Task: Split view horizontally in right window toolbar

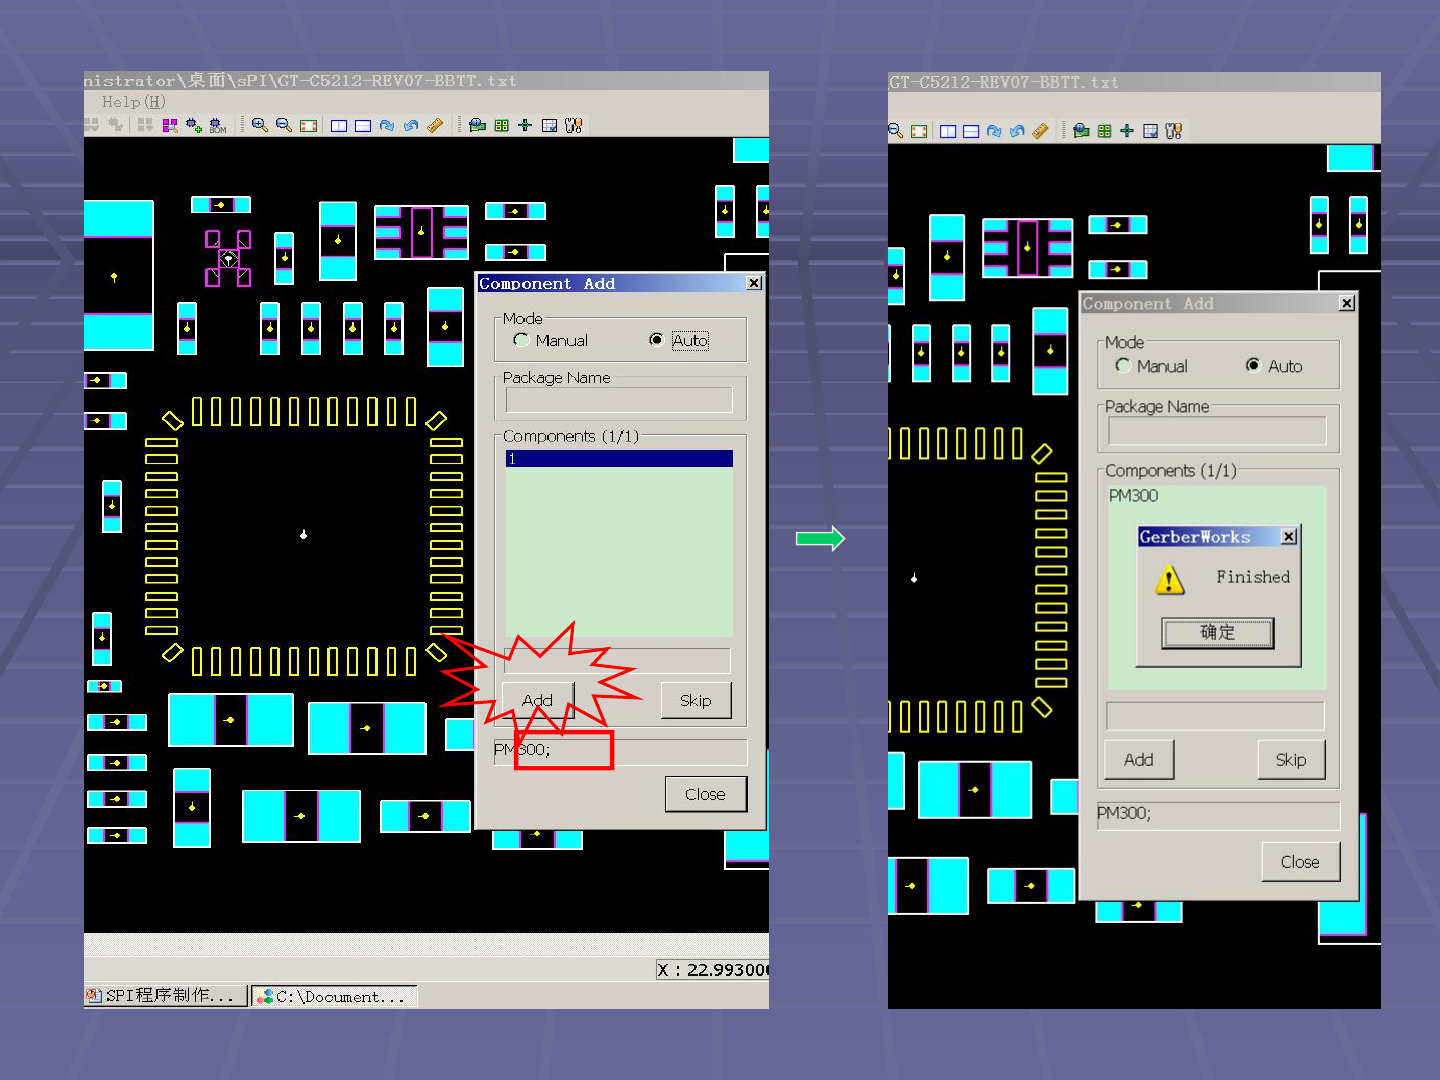Action: pyautogui.click(x=971, y=131)
